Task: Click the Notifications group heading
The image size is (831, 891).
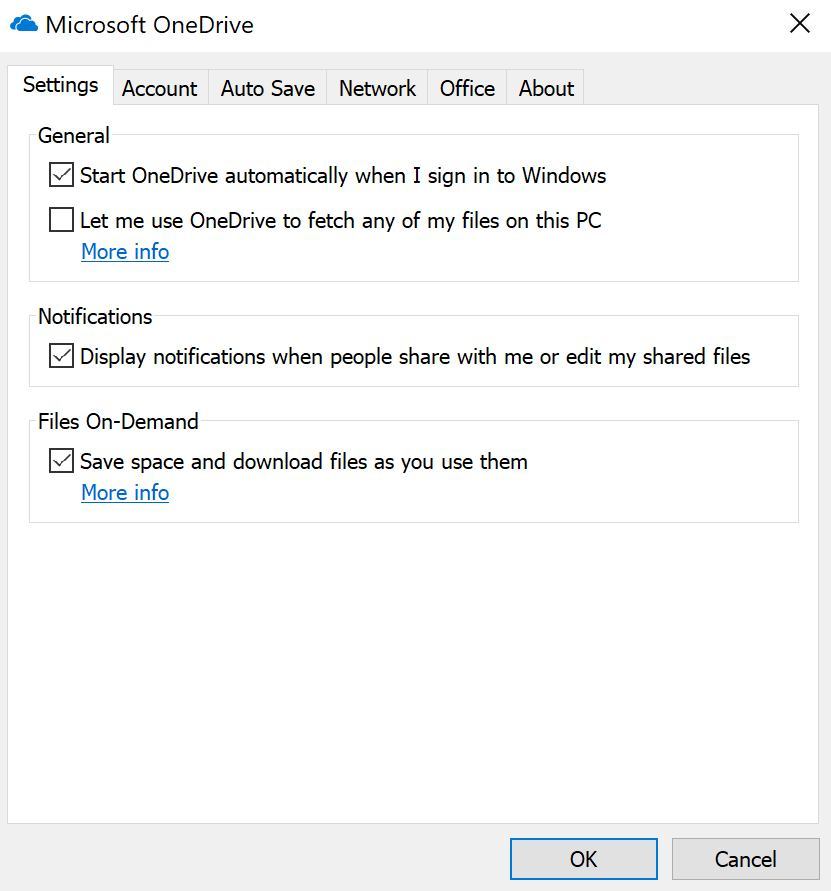Action: coord(95,317)
